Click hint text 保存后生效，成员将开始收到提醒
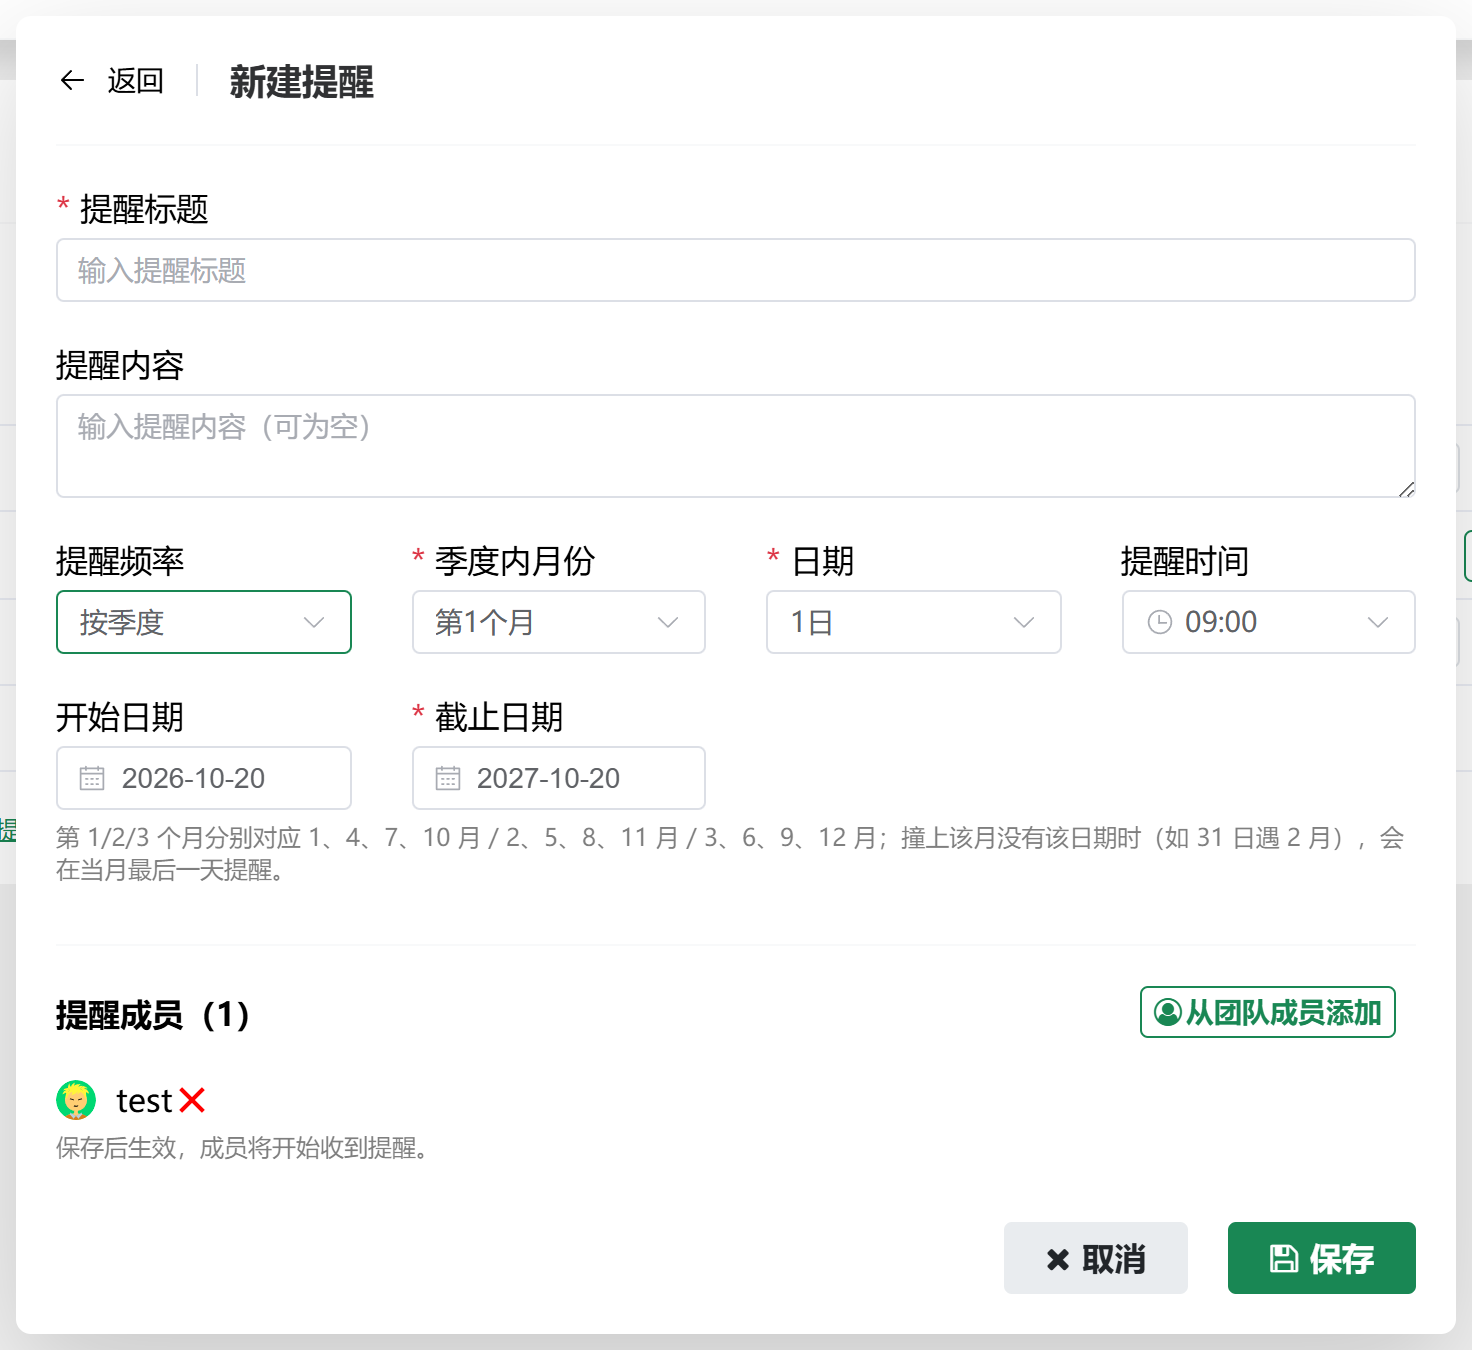This screenshot has height=1350, width=1472. (242, 1147)
